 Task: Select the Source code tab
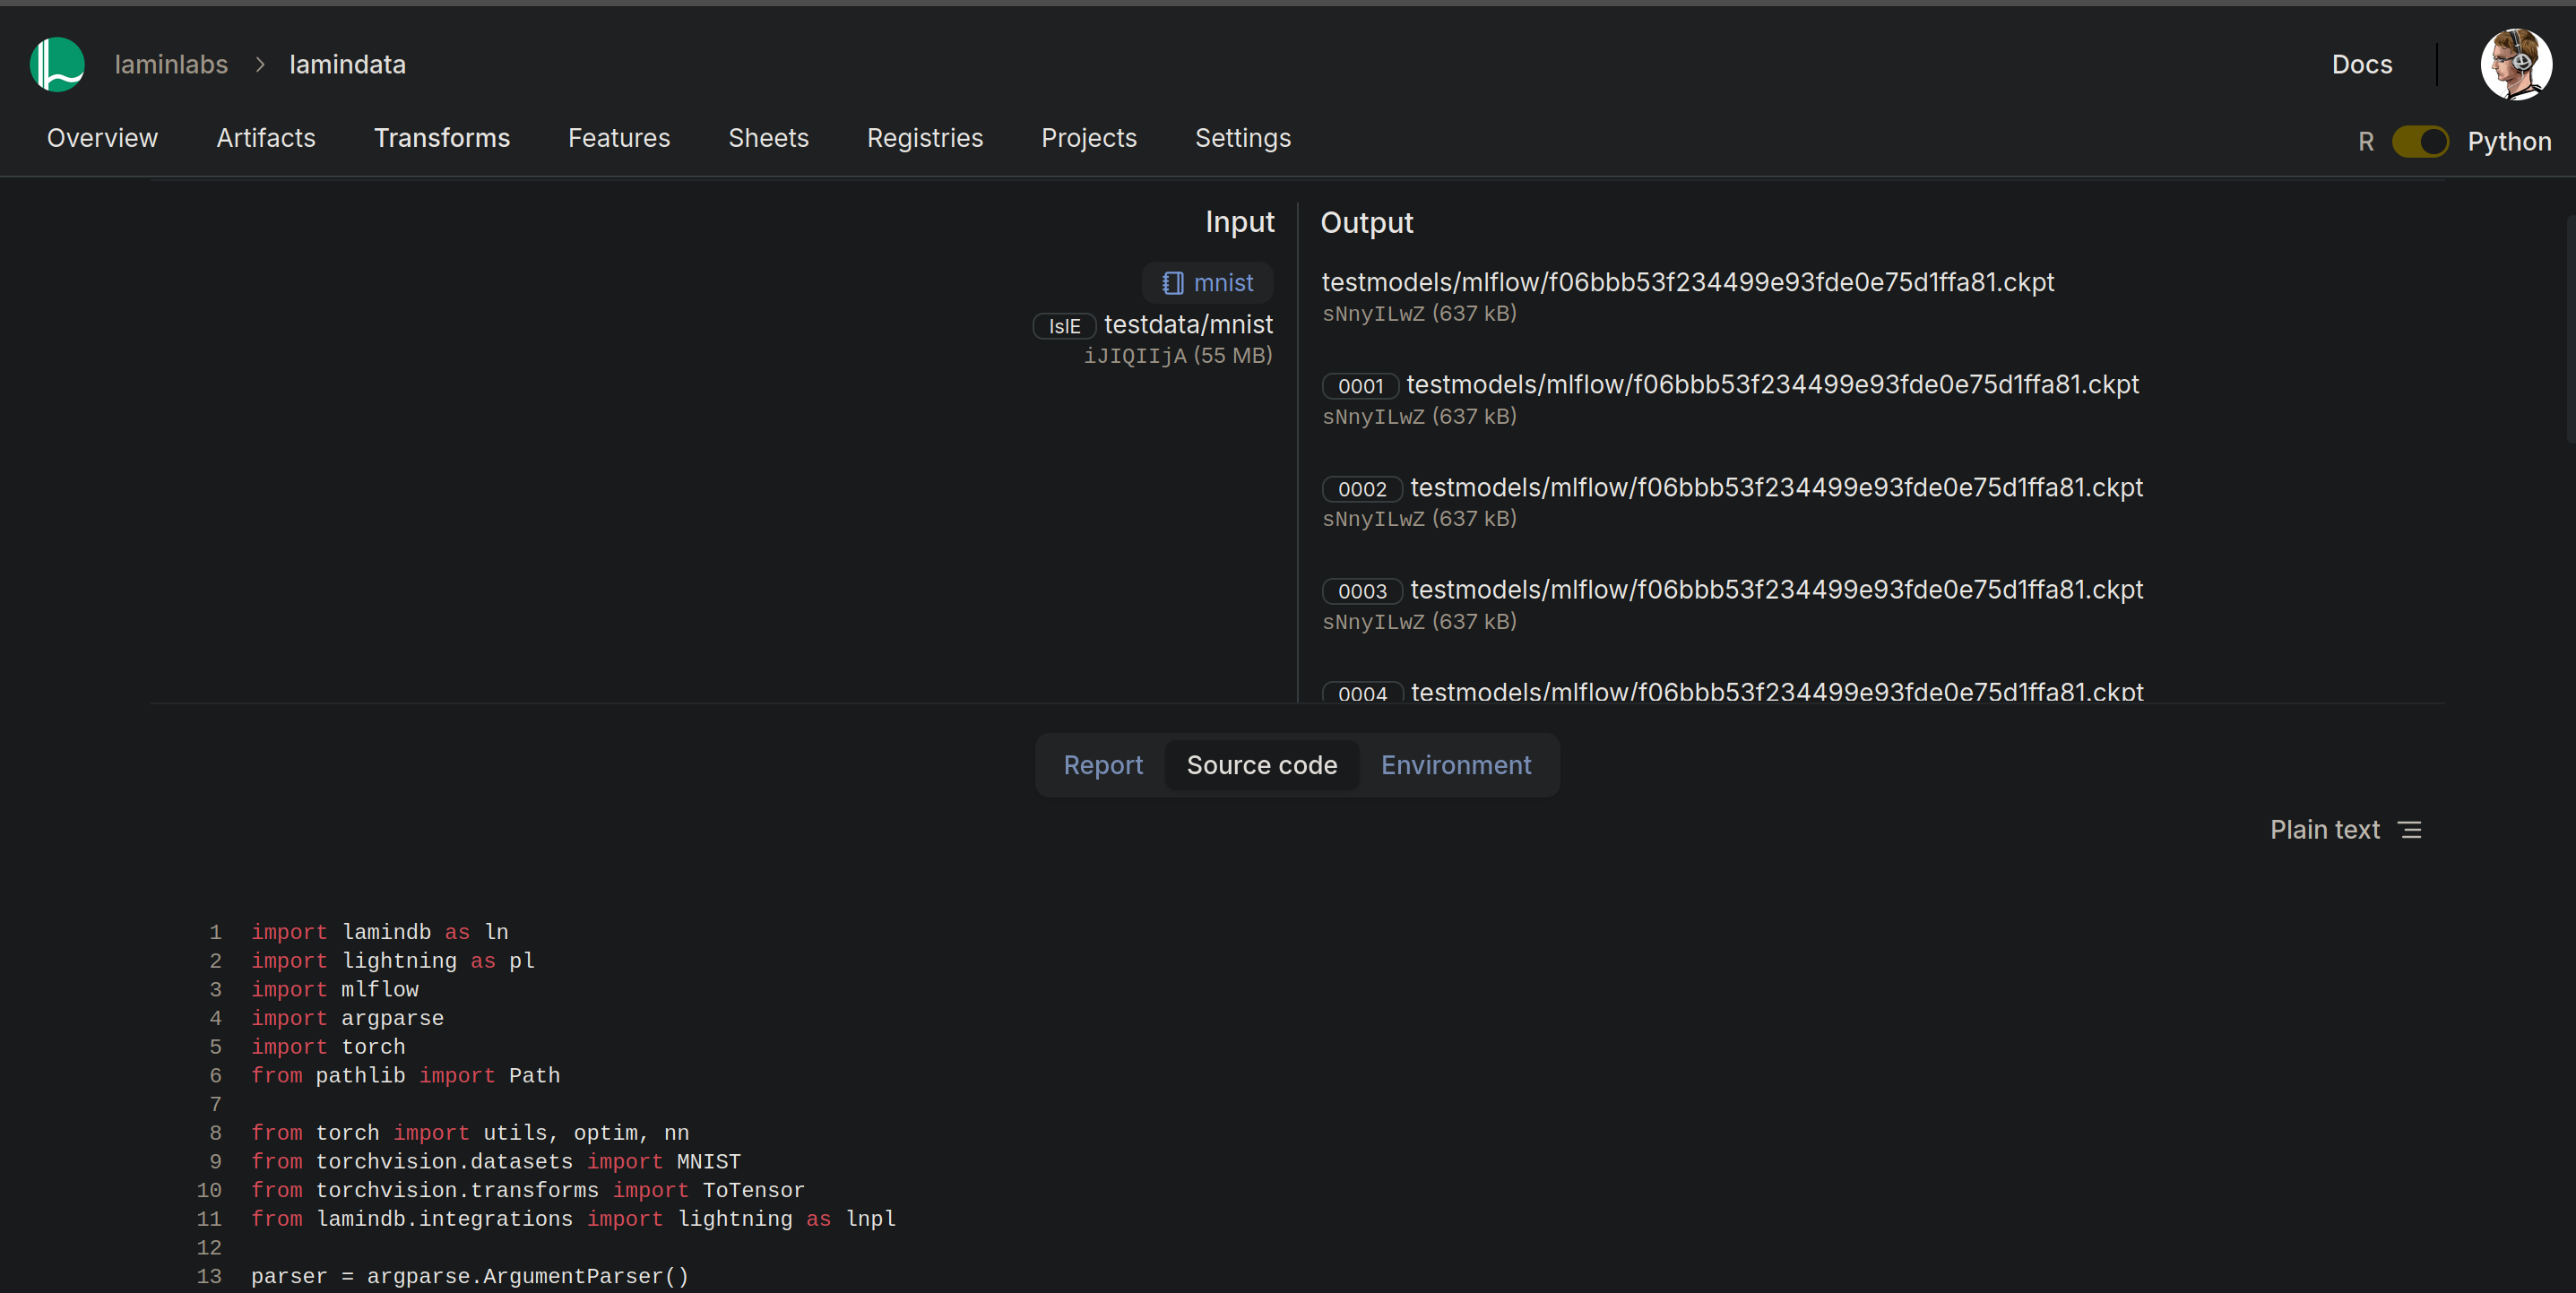pos(1261,765)
